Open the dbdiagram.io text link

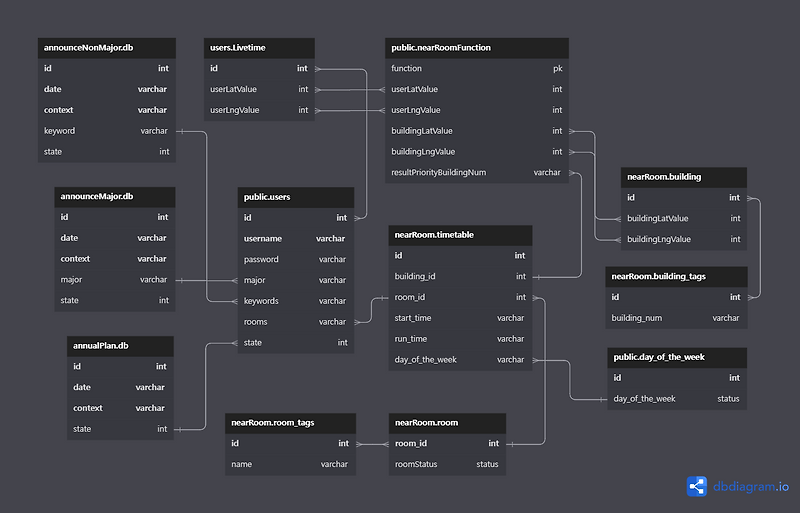point(751,486)
